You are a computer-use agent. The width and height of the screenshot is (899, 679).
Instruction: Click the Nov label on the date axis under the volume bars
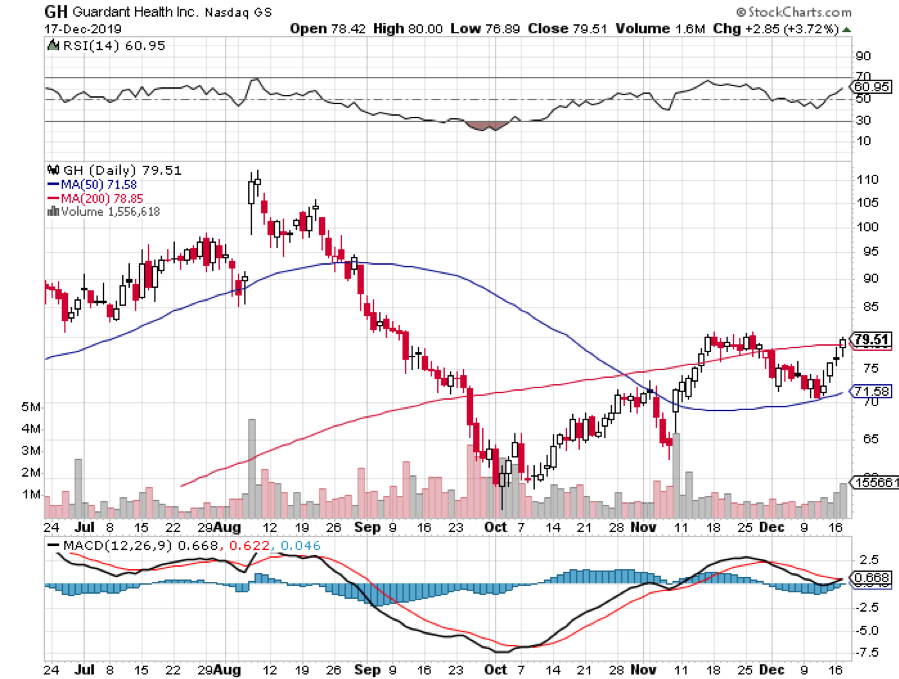coord(643,527)
